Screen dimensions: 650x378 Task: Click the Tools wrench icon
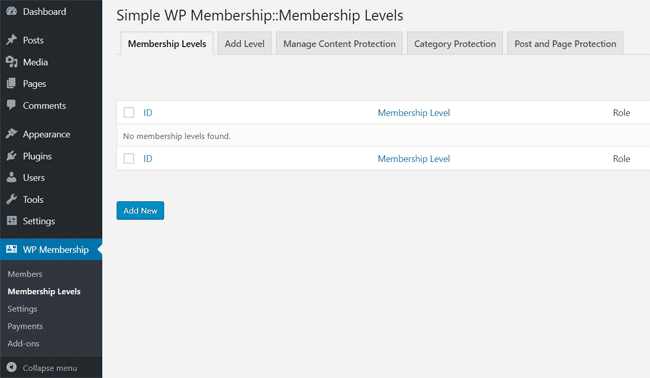click(12, 199)
